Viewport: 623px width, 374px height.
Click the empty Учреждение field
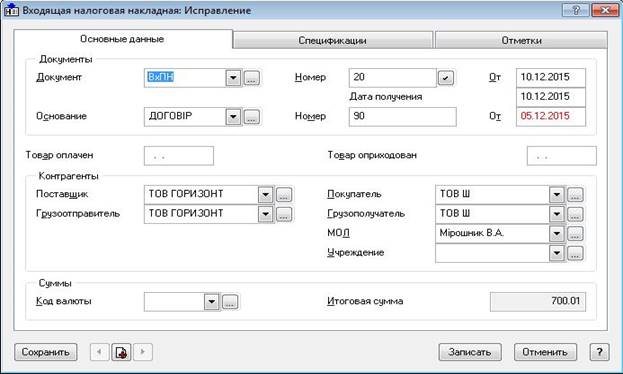492,253
